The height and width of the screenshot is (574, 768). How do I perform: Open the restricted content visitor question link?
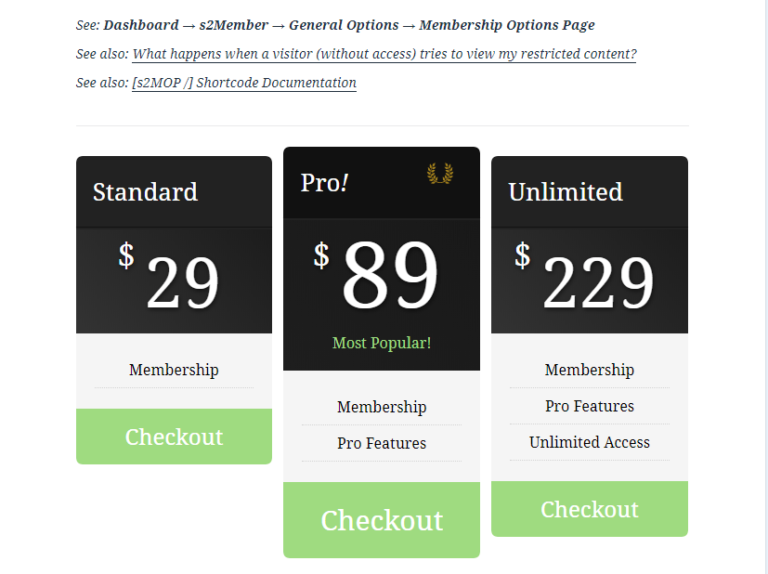[384, 54]
